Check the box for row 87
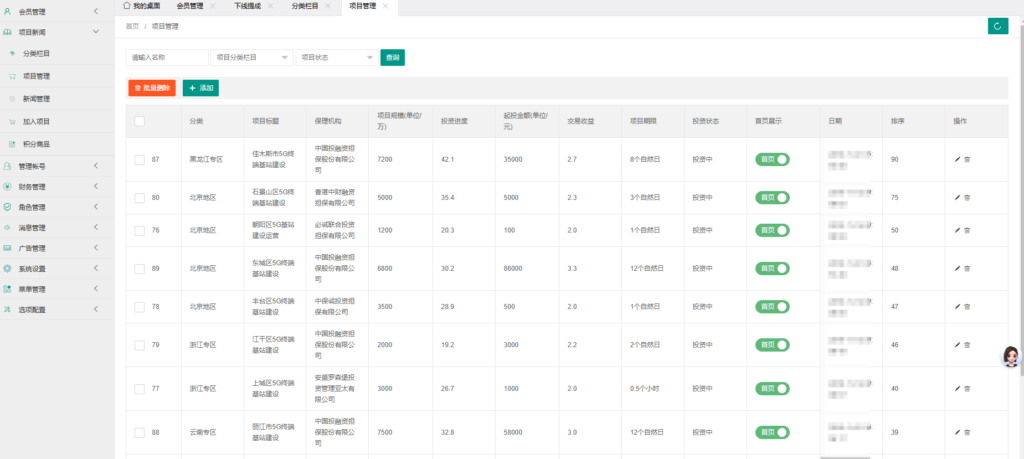Image resolution: width=1024 pixels, height=459 pixels. click(x=139, y=159)
